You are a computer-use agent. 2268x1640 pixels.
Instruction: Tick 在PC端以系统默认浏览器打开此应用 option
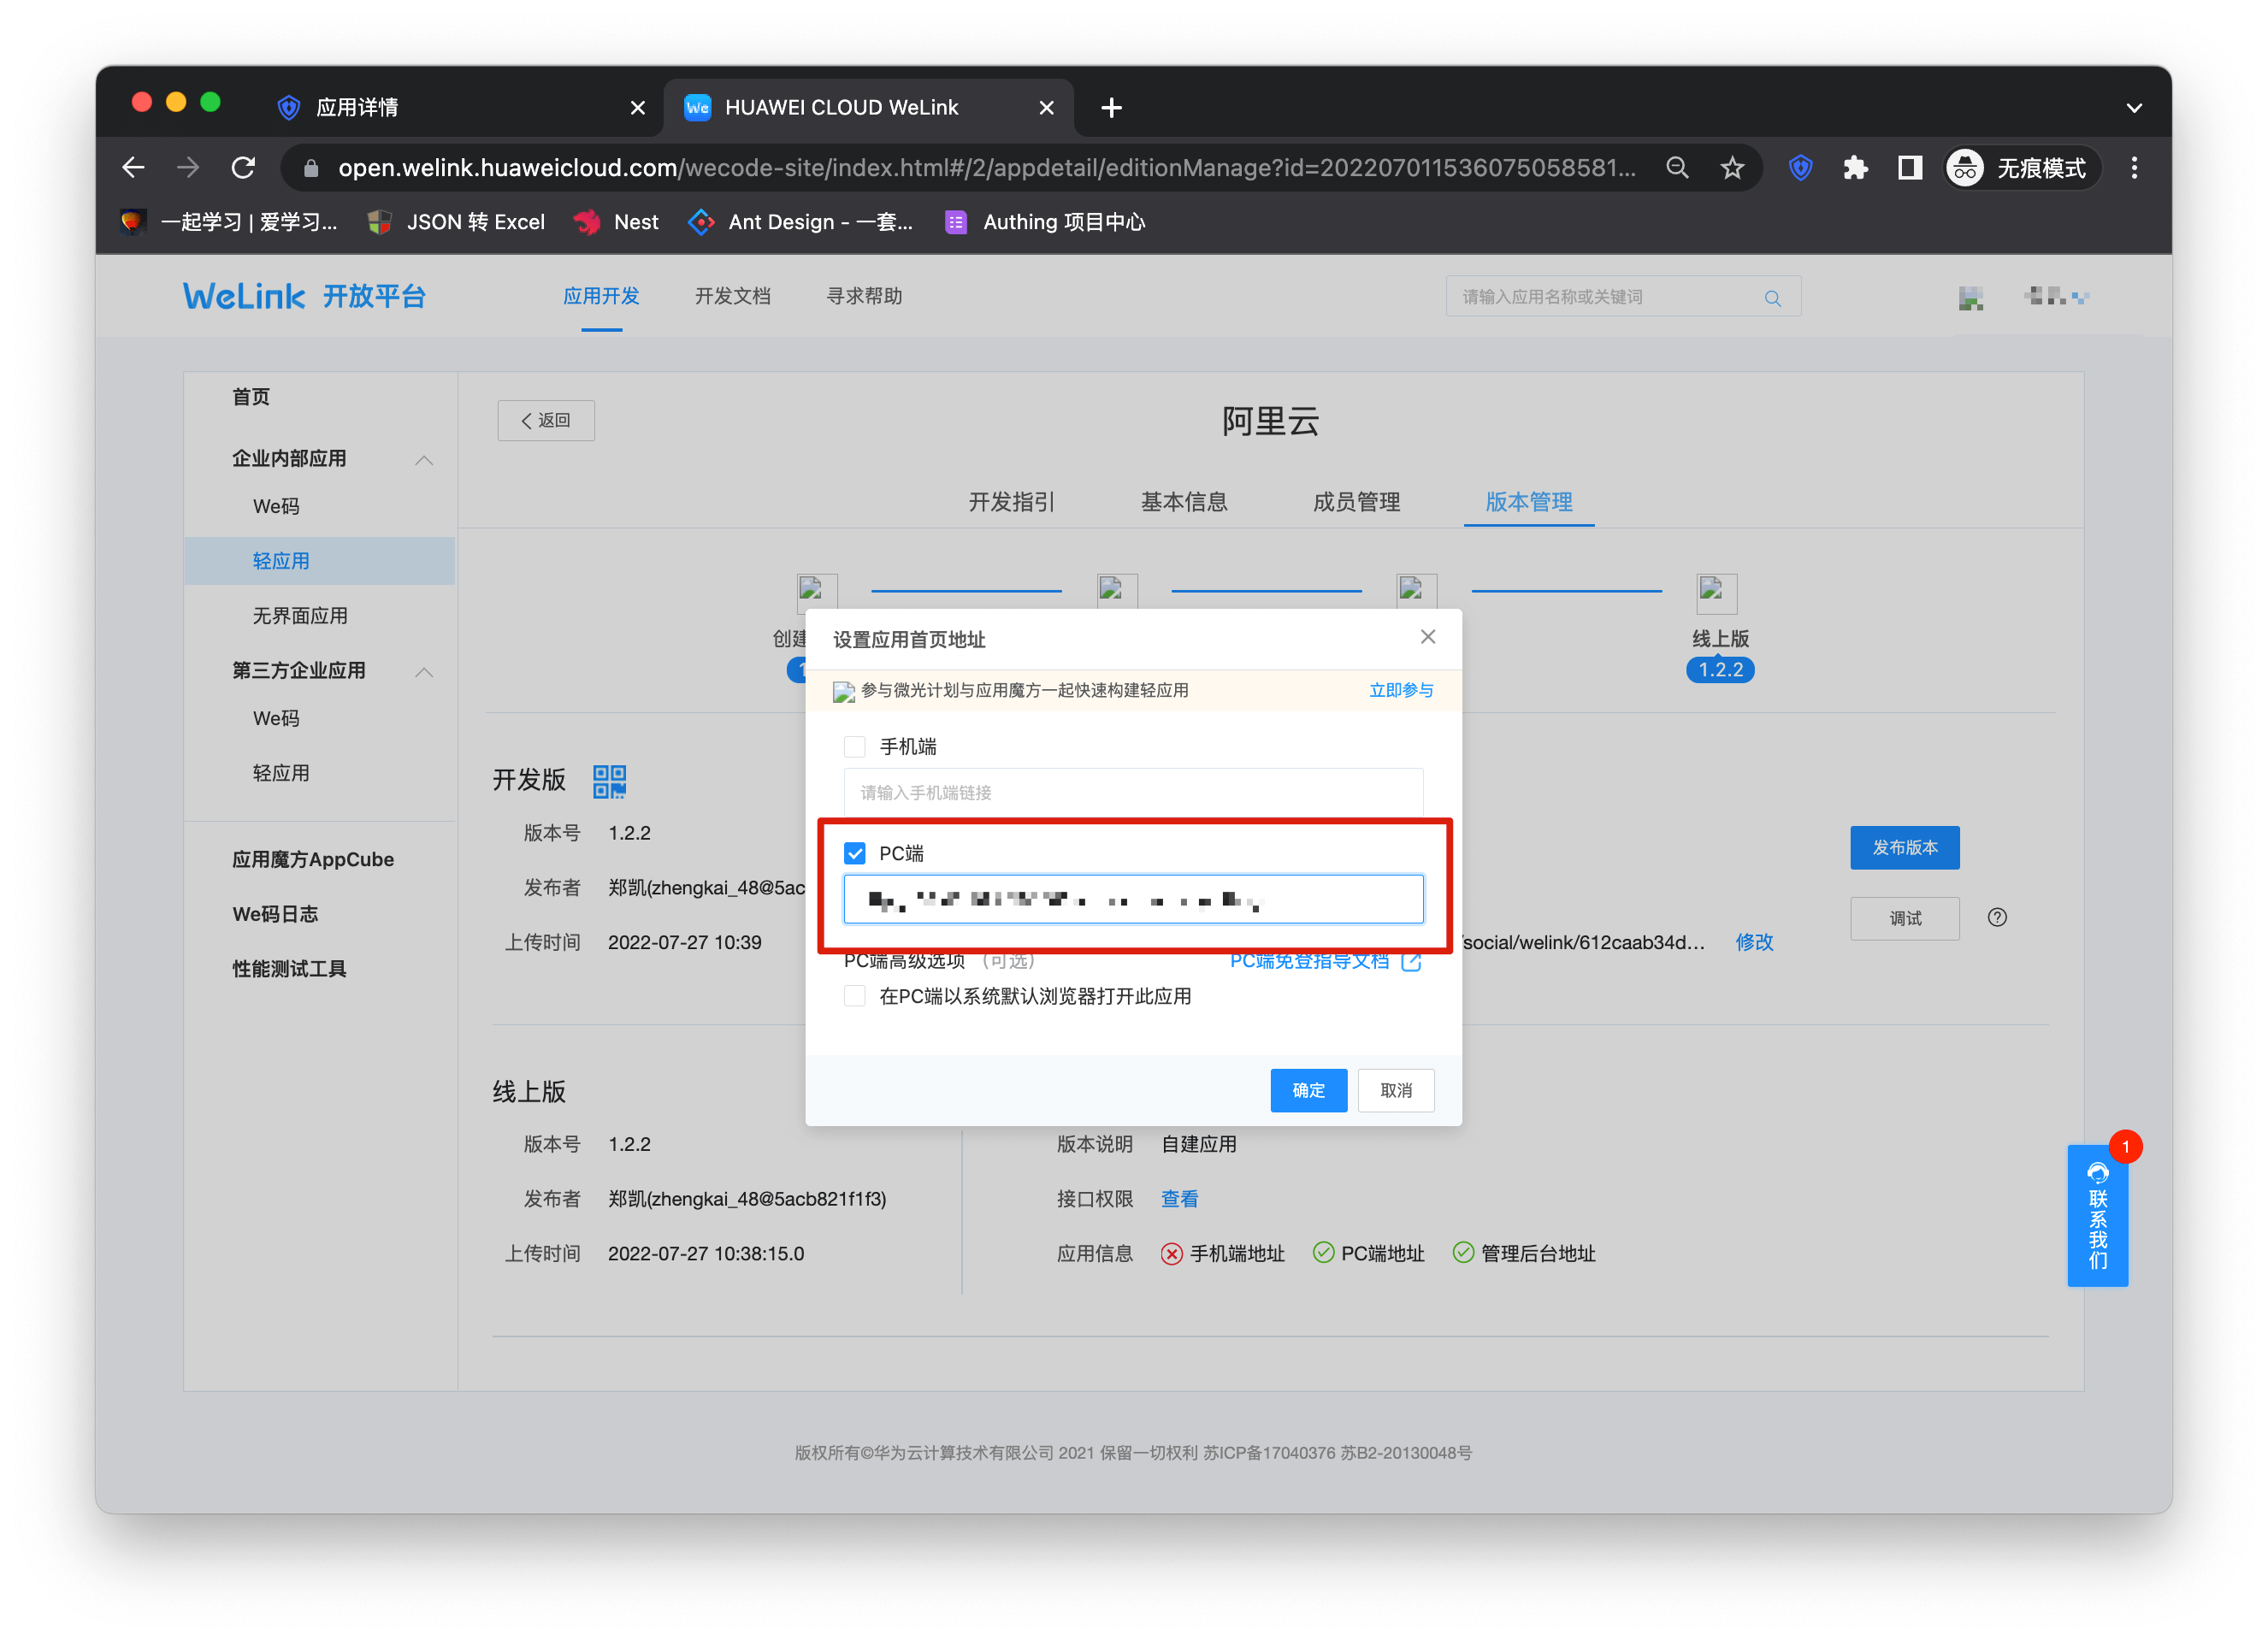854,996
